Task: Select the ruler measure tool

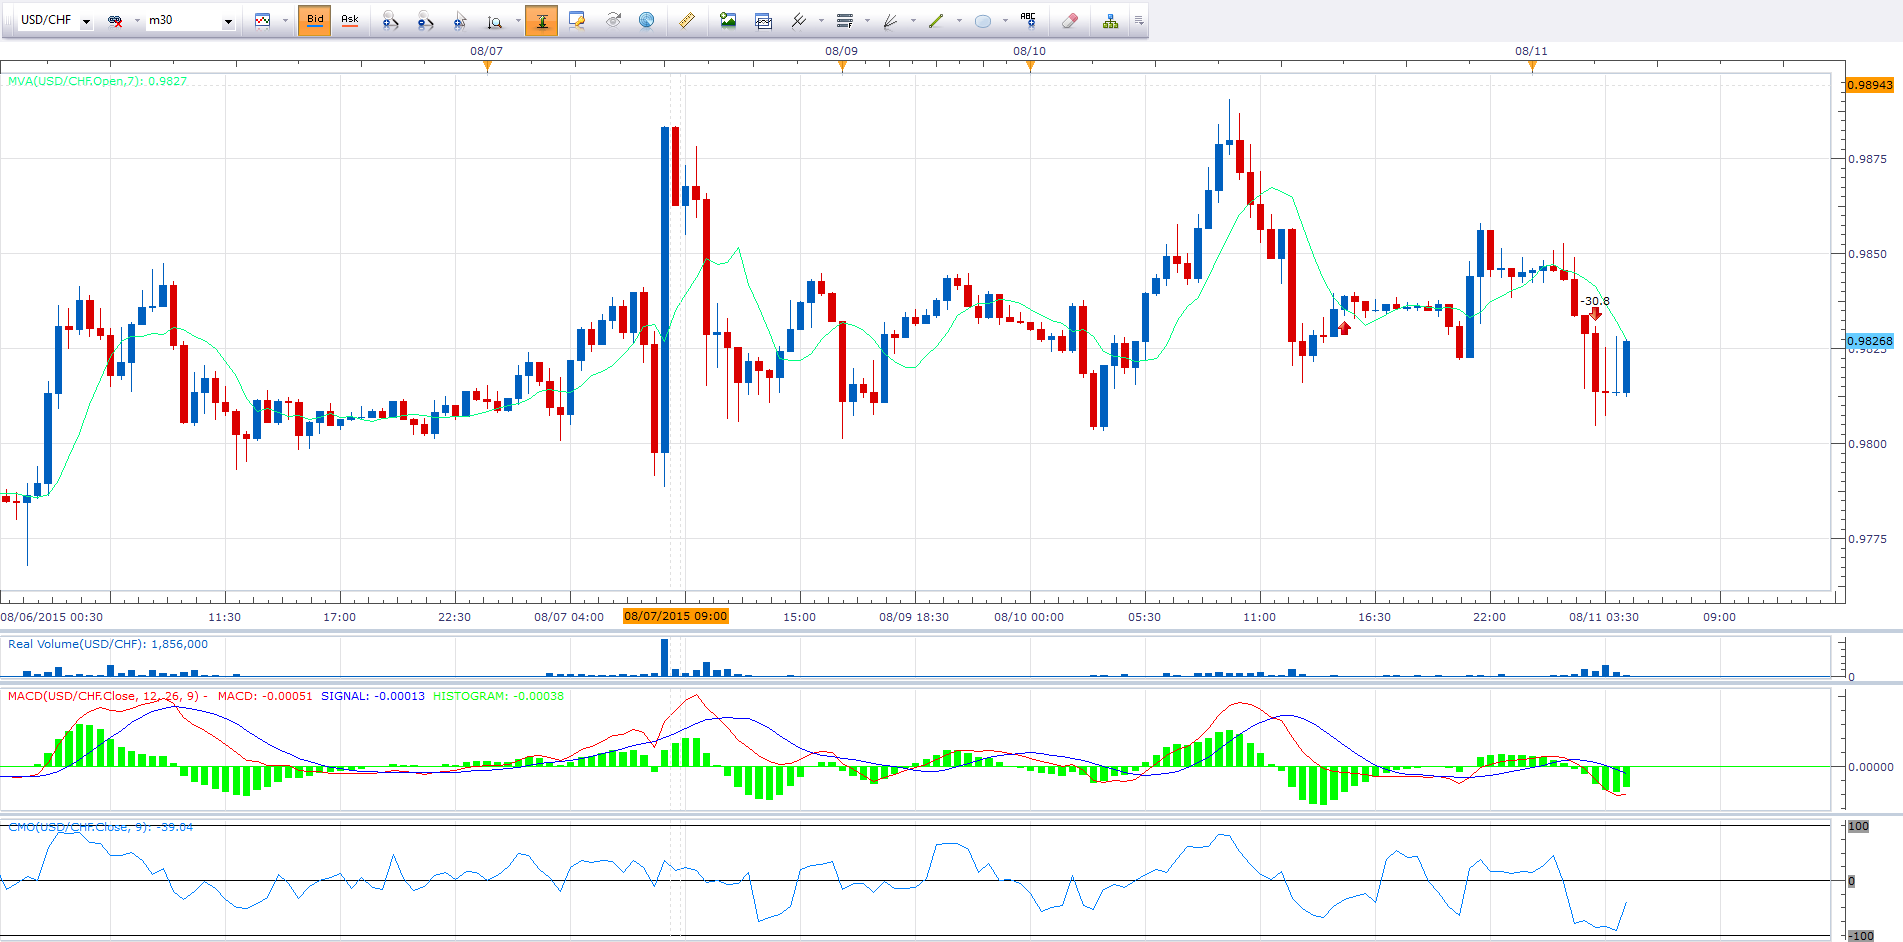Action: tap(687, 20)
